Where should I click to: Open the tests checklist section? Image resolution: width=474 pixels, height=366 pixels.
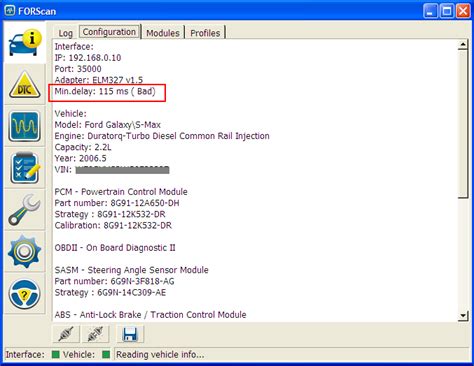pos(25,168)
